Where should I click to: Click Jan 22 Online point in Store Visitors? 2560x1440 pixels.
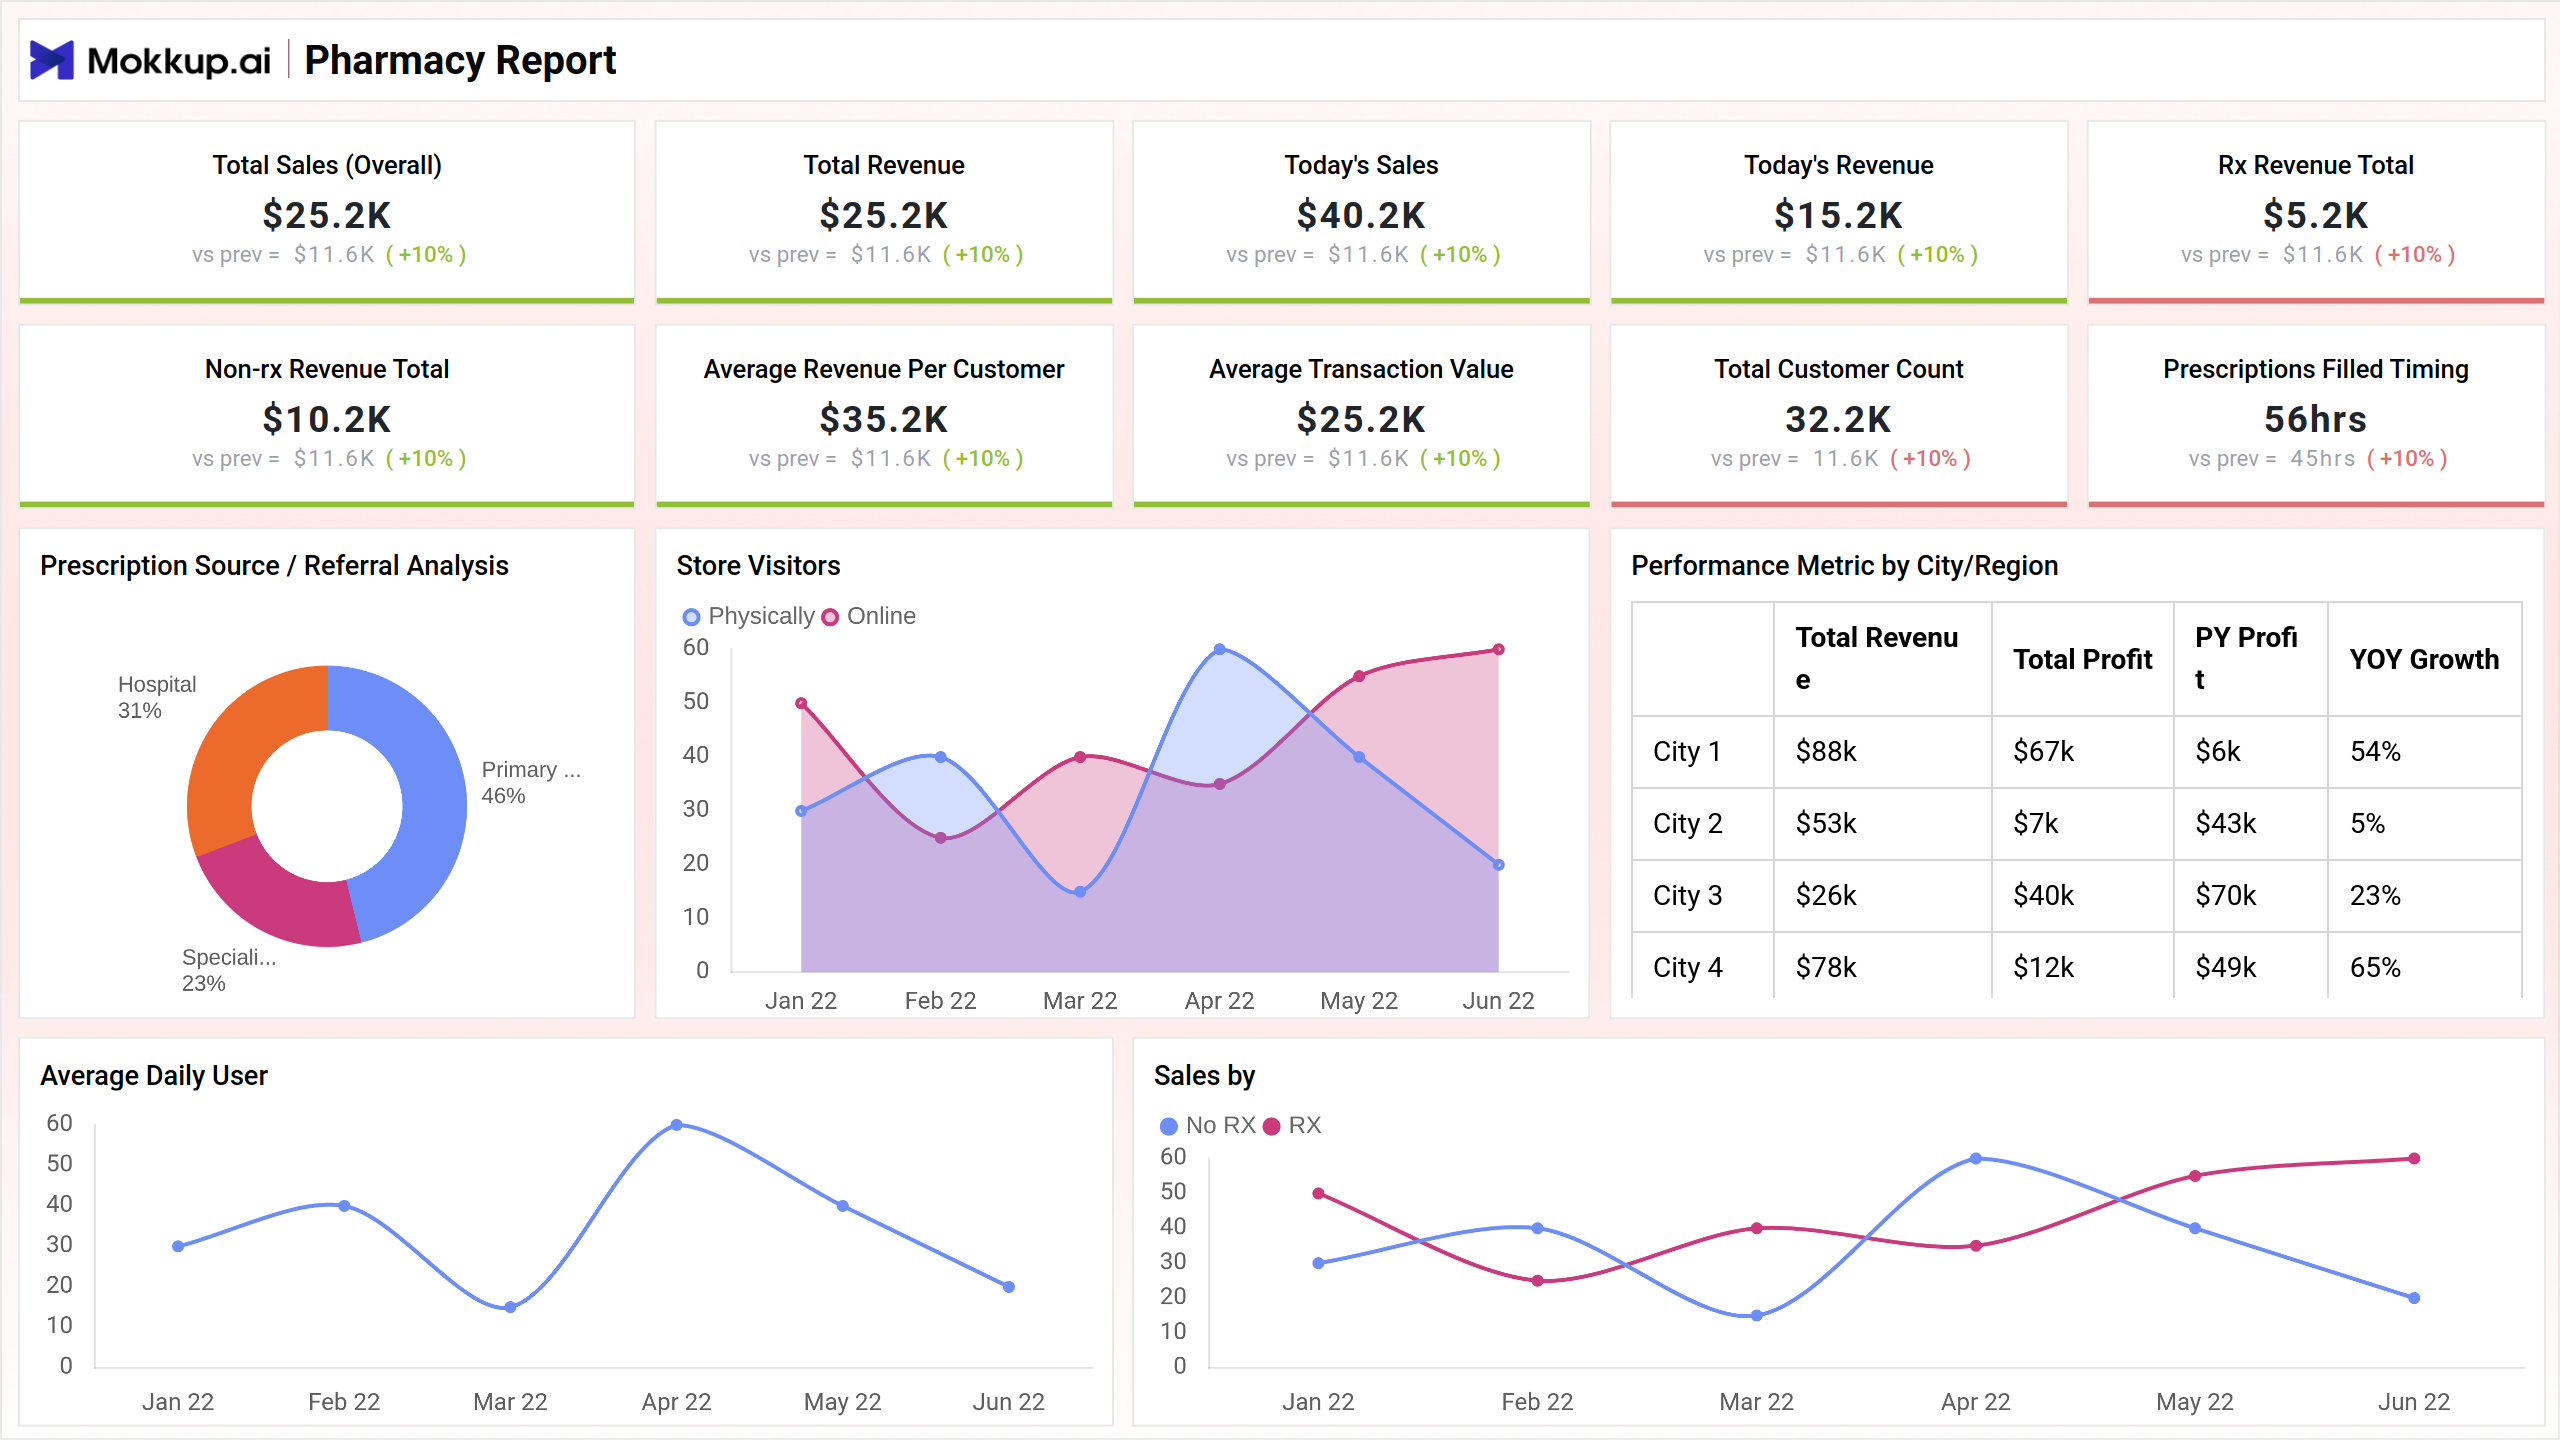(801, 703)
